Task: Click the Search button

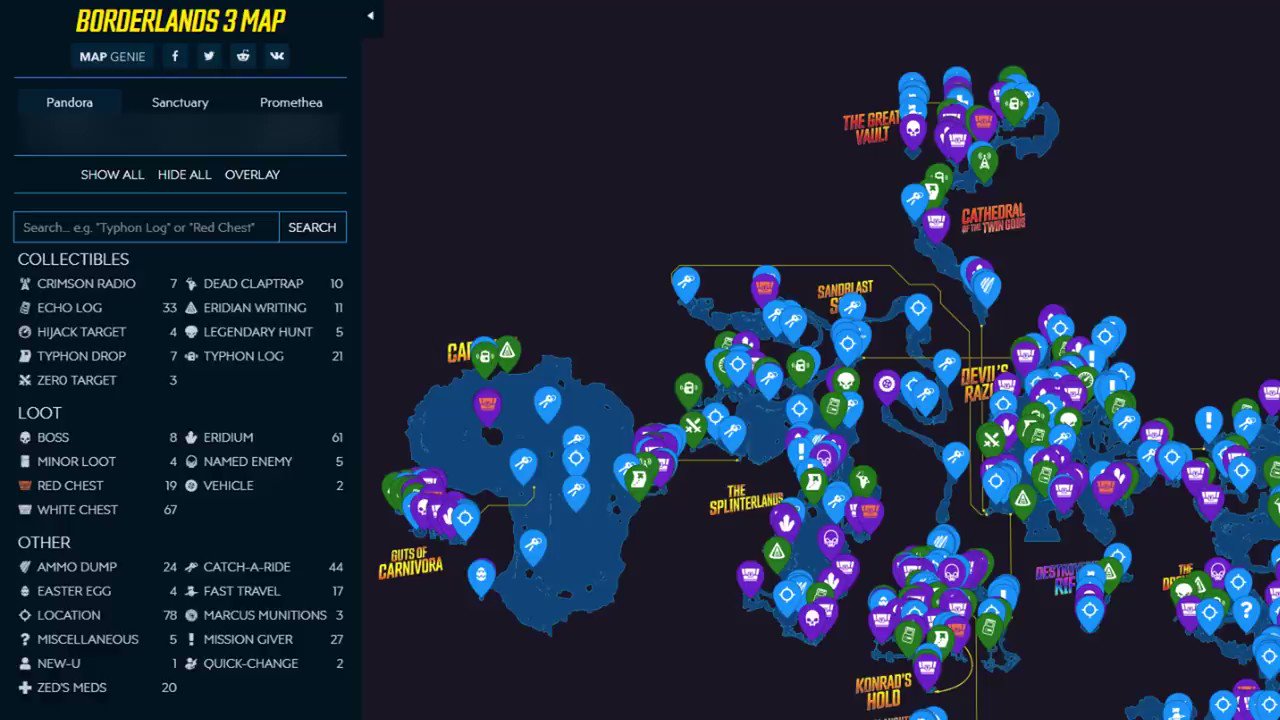Action: [x=312, y=227]
